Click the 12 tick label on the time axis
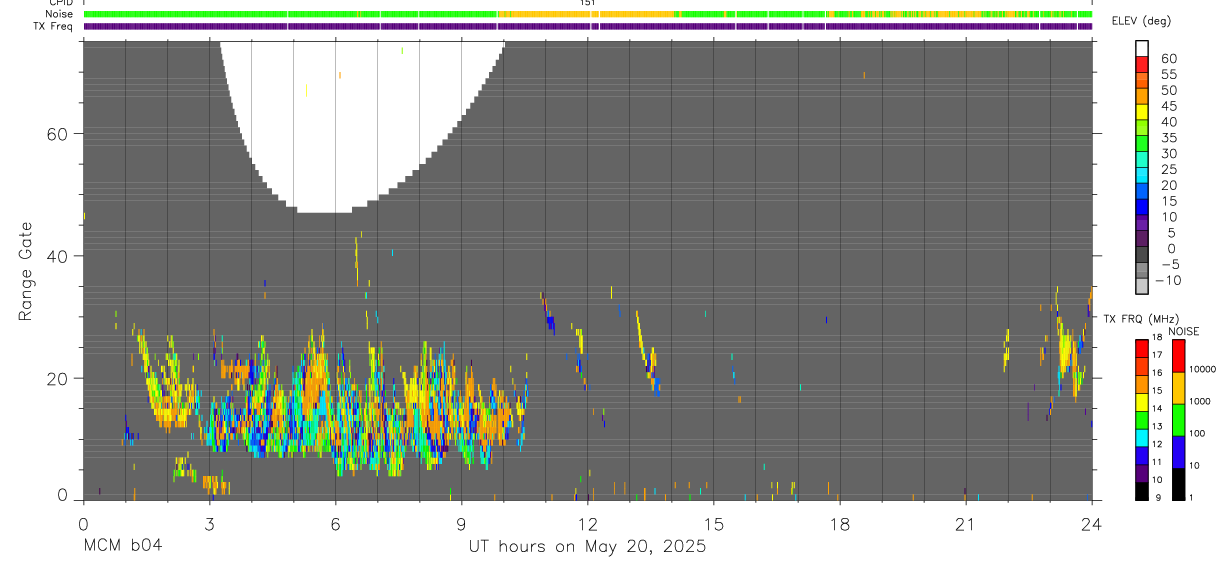 (588, 523)
